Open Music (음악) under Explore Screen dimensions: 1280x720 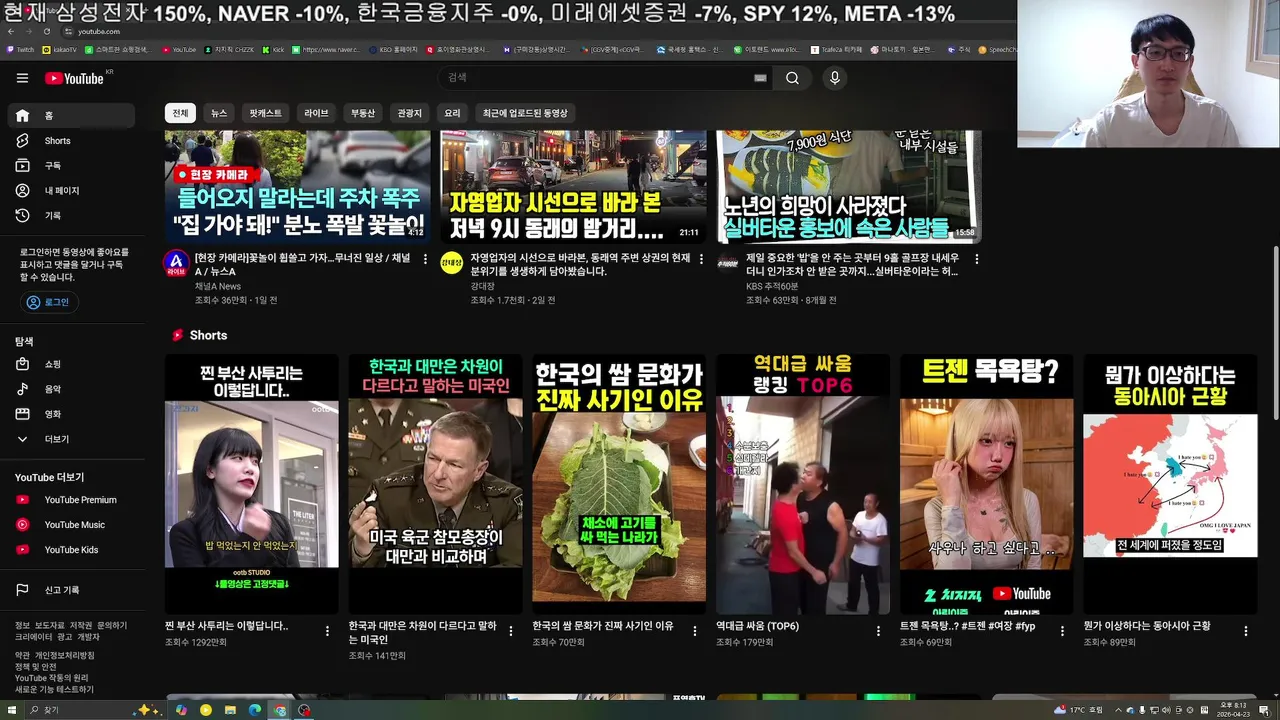point(72,390)
